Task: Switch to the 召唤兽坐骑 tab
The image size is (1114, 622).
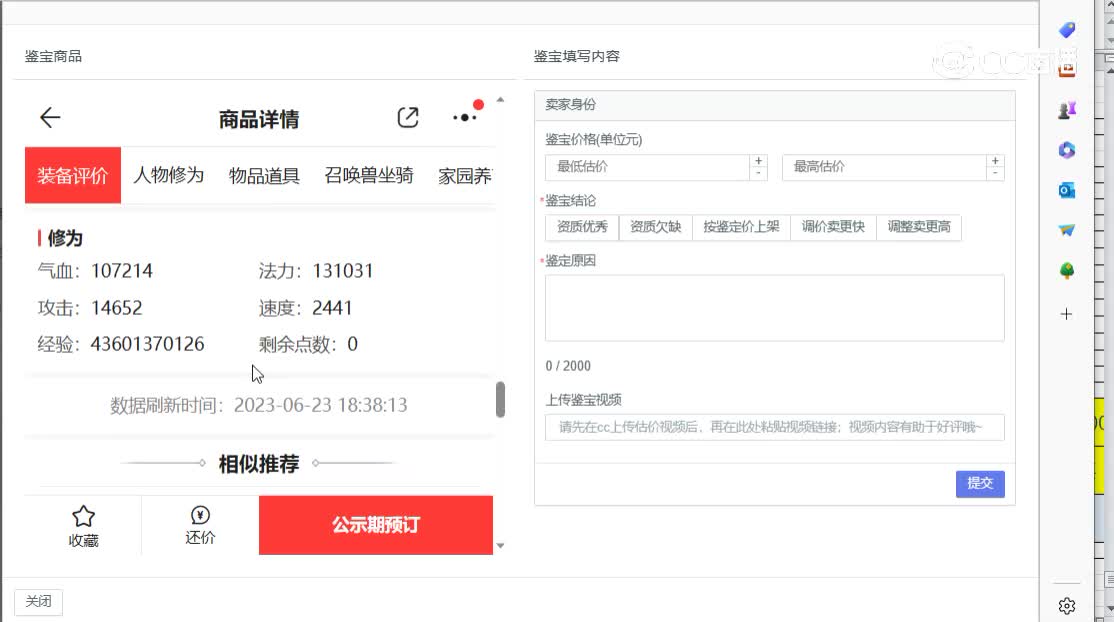Action: (x=369, y=176)
